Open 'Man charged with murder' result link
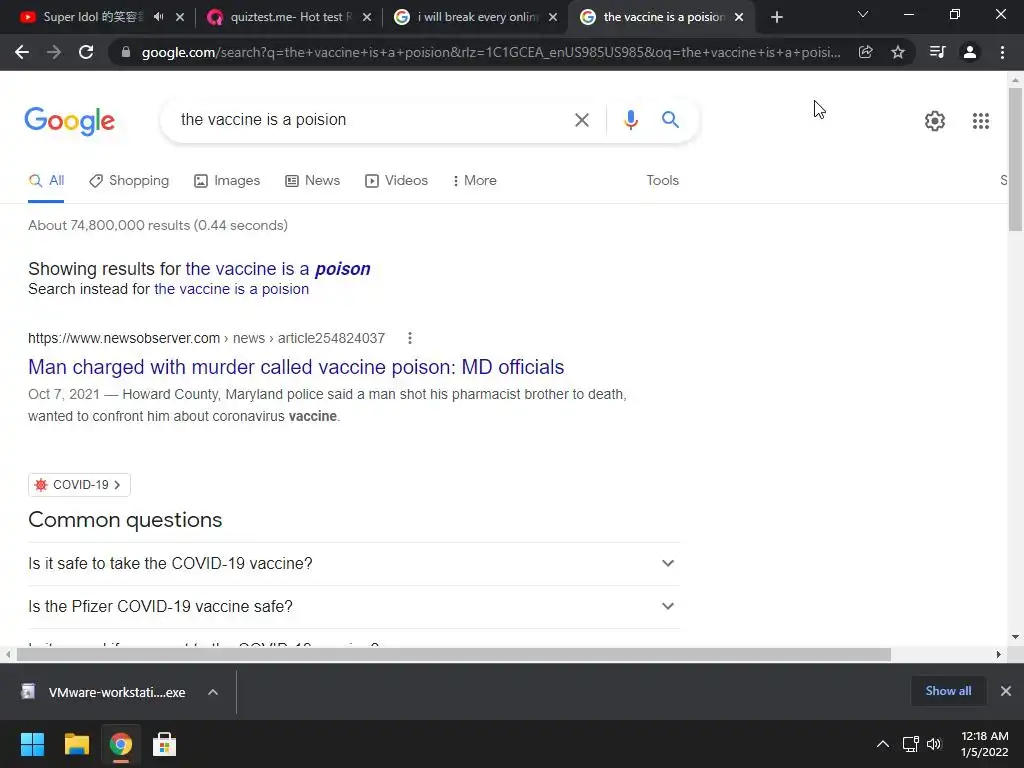This screenshot has width=1024, height=768. 296,367
